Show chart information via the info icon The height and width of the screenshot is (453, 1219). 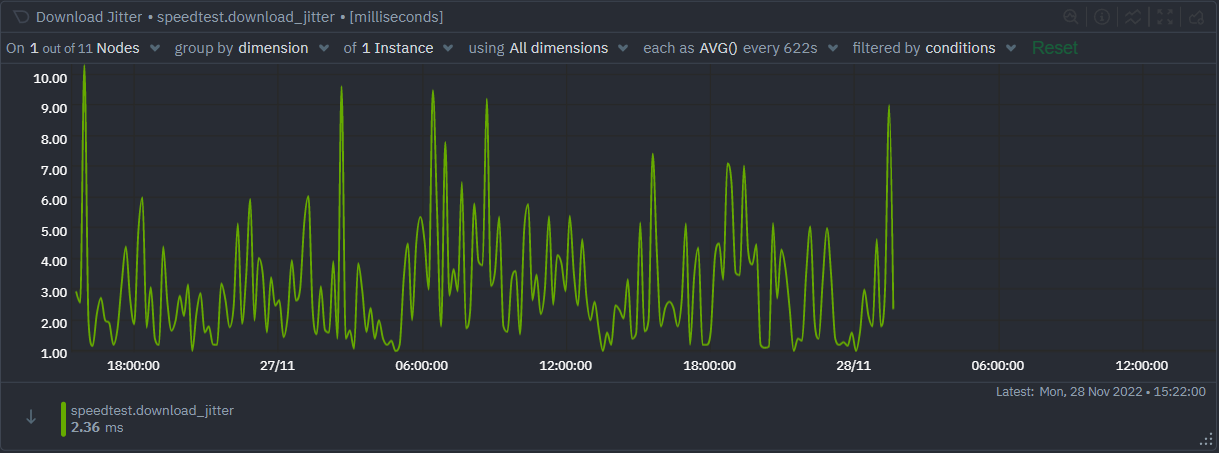tap(1101, 17)
